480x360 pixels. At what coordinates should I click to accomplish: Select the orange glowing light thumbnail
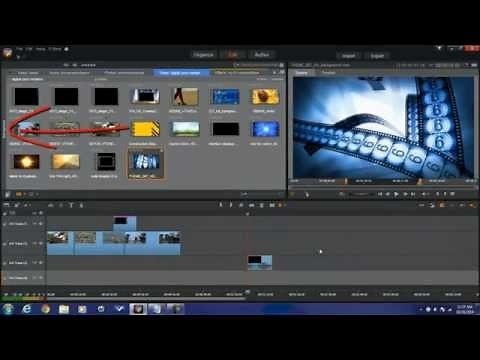pos(26,162)
